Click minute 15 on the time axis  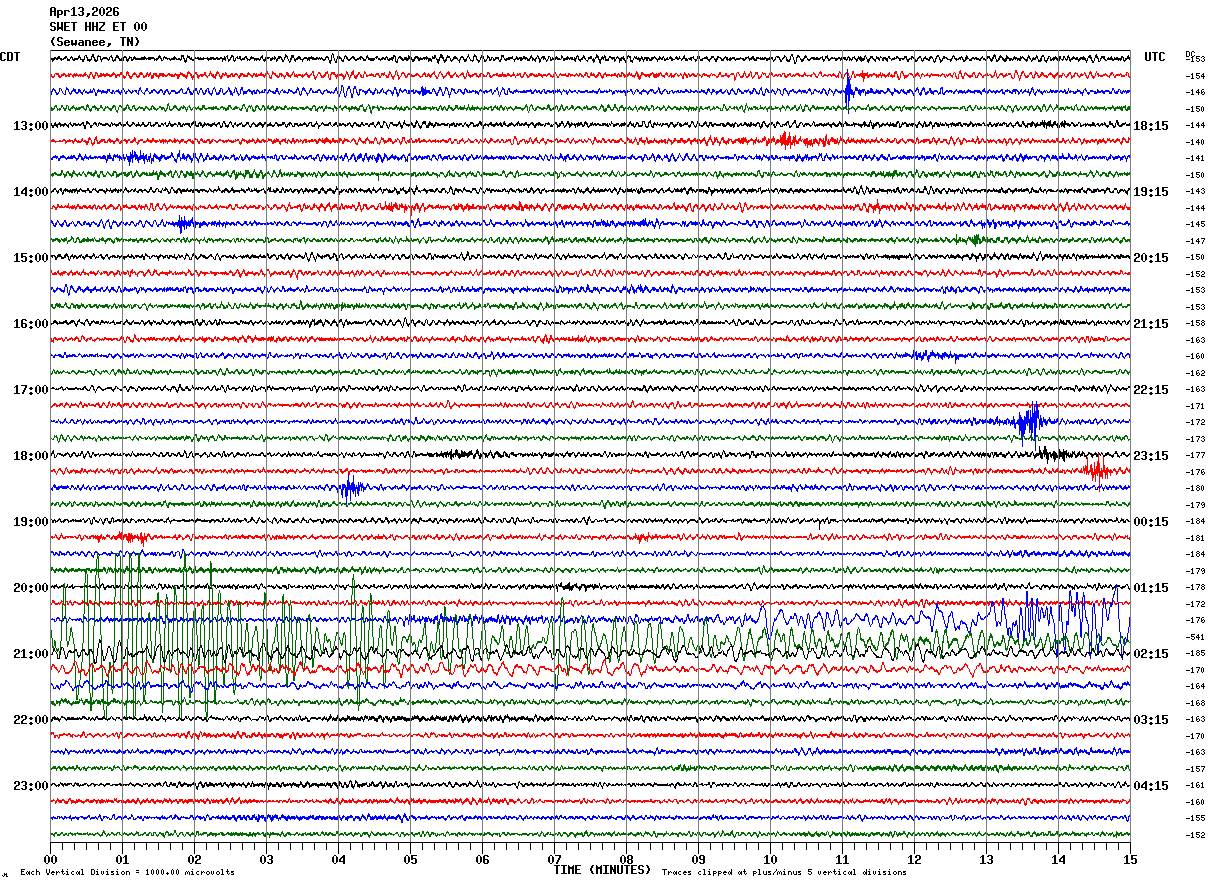coord(1129,859)
